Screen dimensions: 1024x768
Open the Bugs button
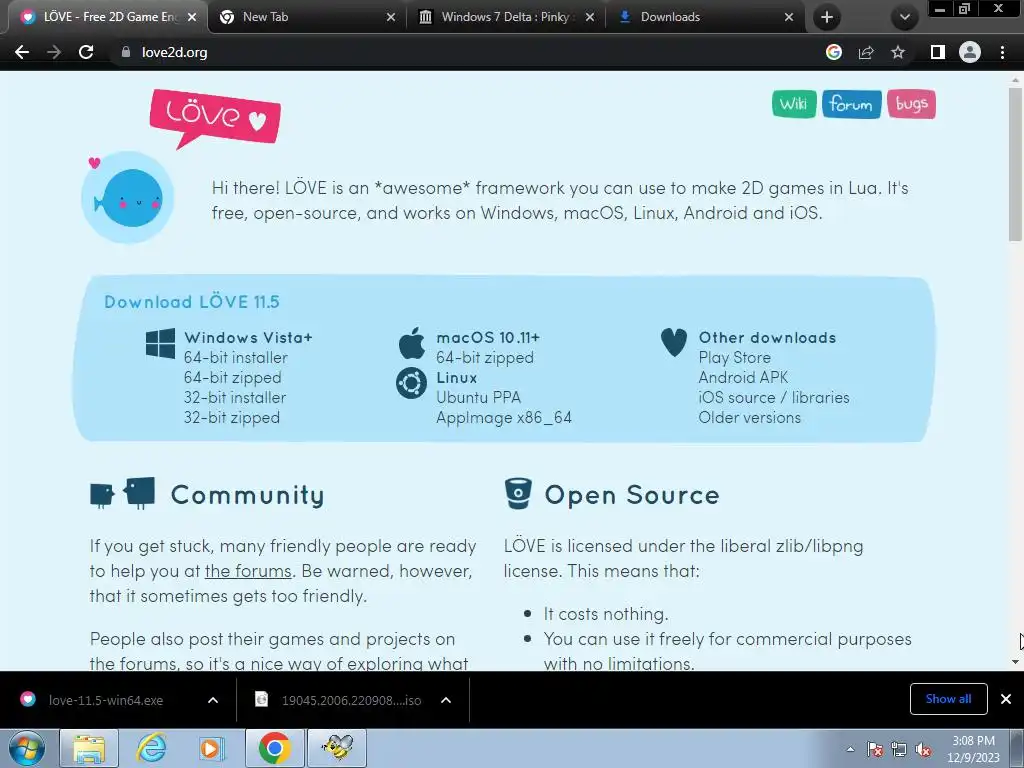click(912, 104)
